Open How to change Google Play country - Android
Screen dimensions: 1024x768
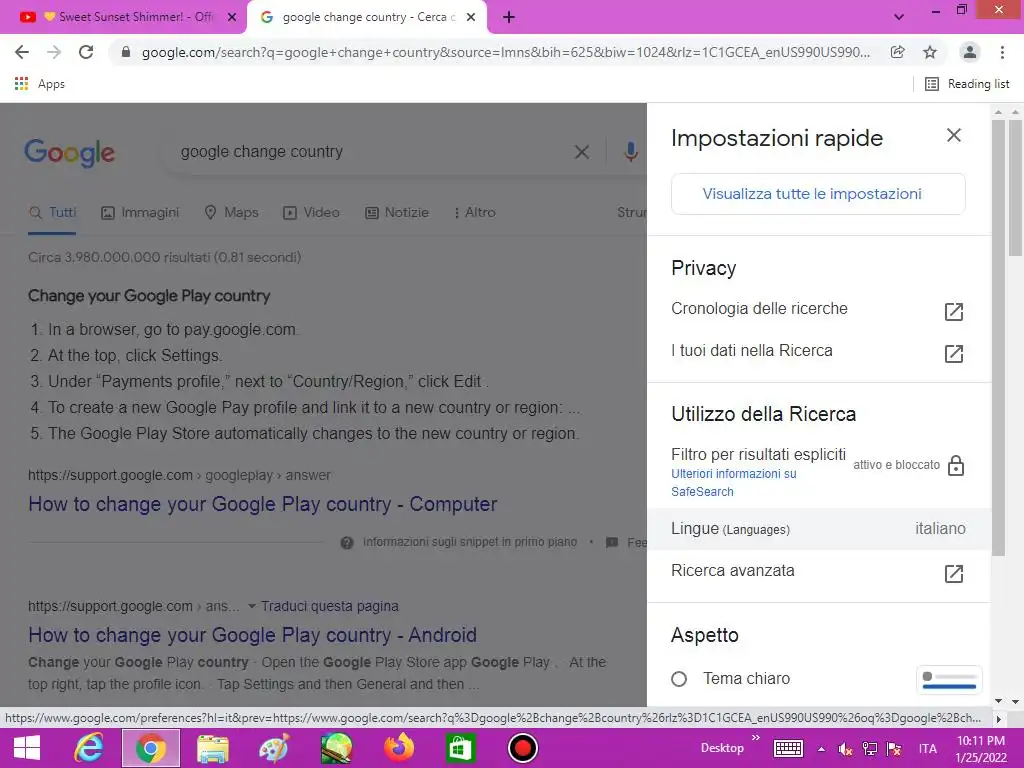(x=252, y=635)
